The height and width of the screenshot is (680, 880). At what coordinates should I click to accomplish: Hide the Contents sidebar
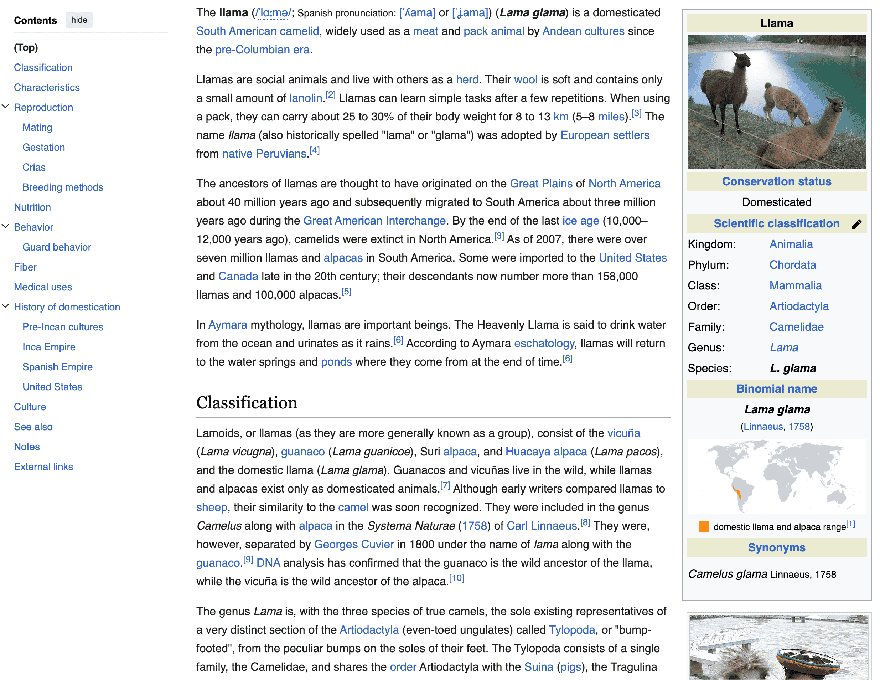click(x=79, y=20)
